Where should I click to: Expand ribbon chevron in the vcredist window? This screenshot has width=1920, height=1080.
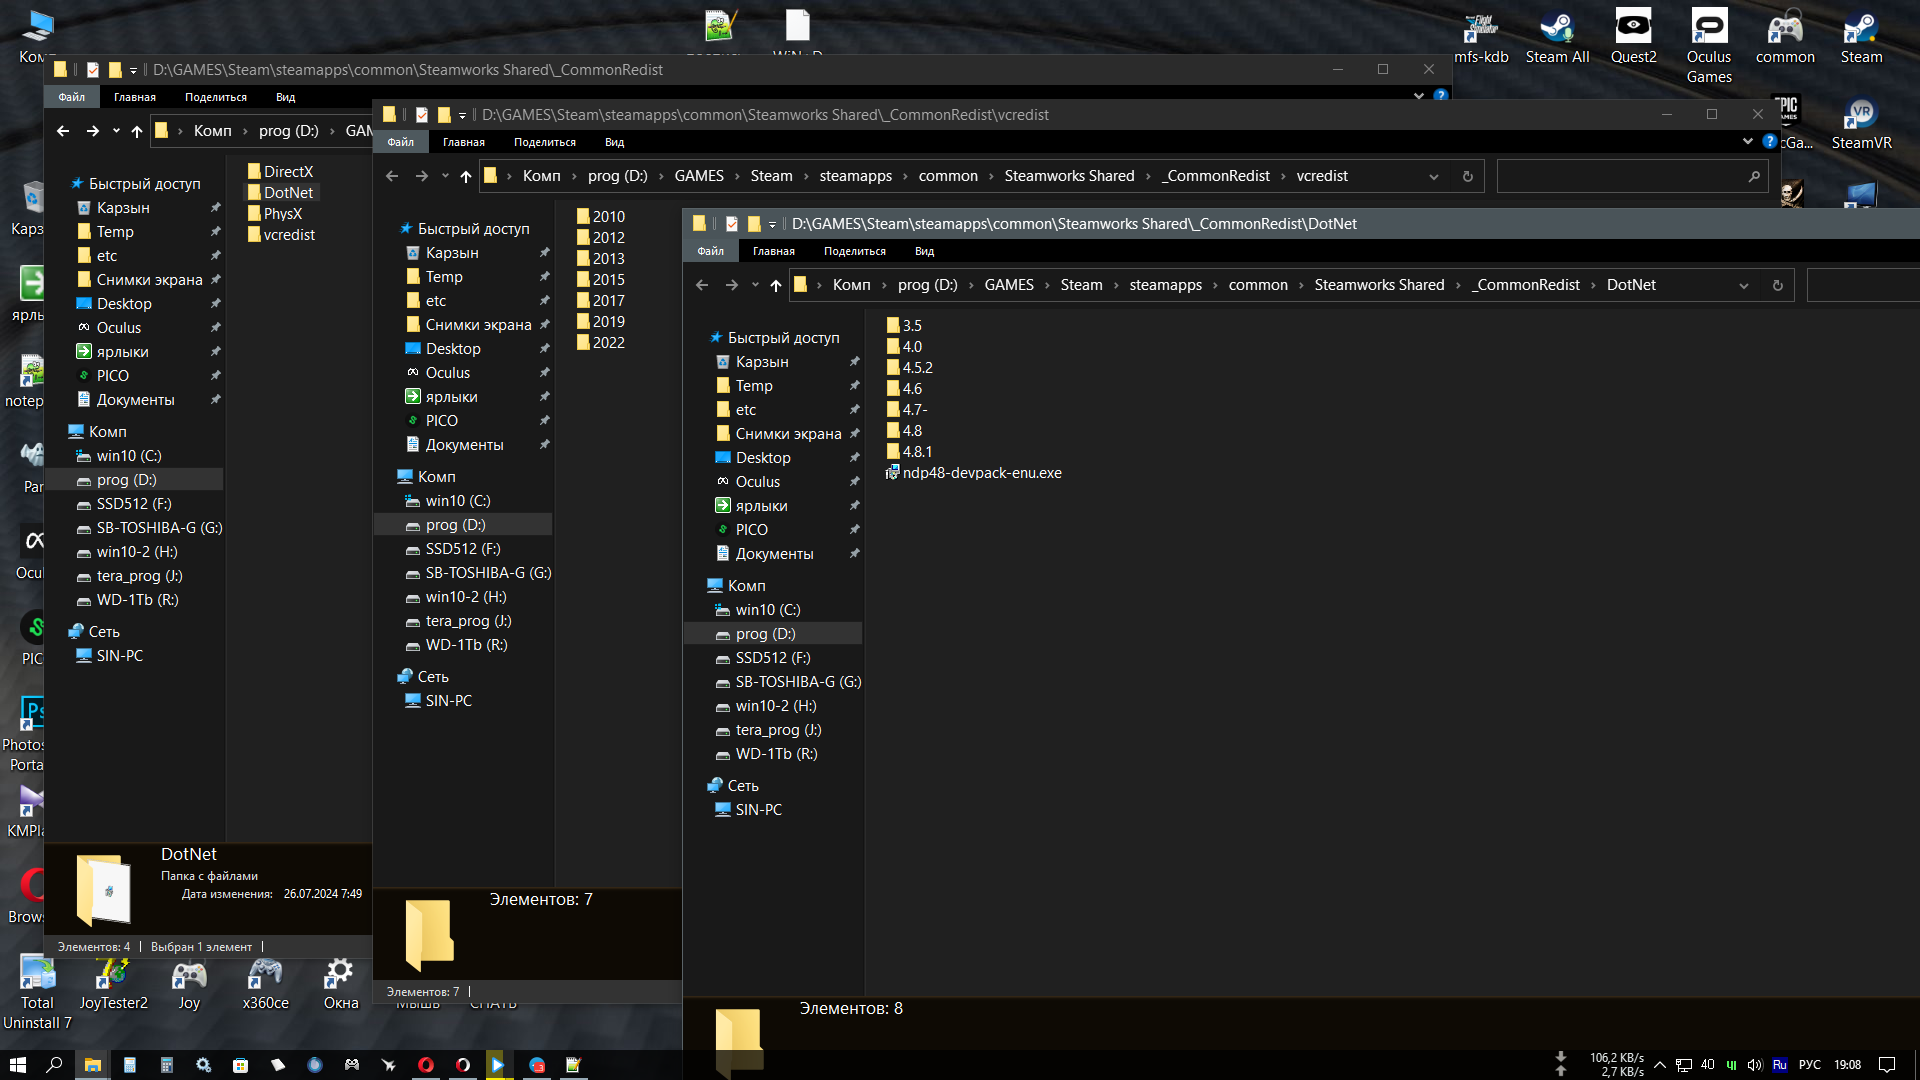1747,141
